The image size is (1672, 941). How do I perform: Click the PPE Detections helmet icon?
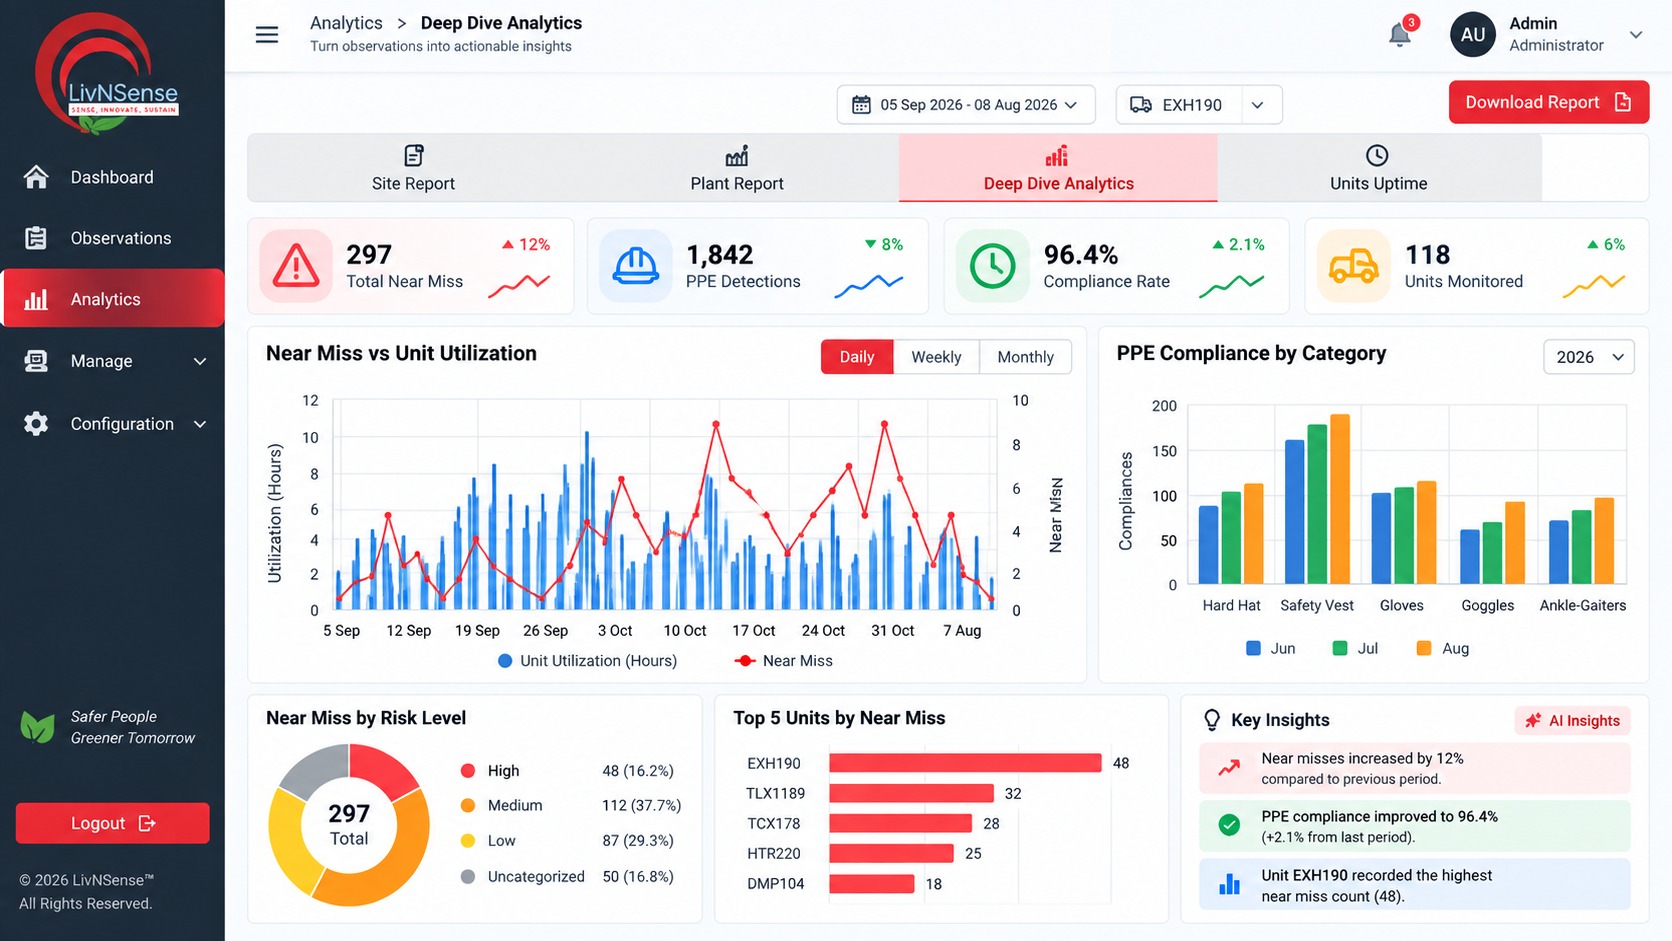[x=635, y=266]
